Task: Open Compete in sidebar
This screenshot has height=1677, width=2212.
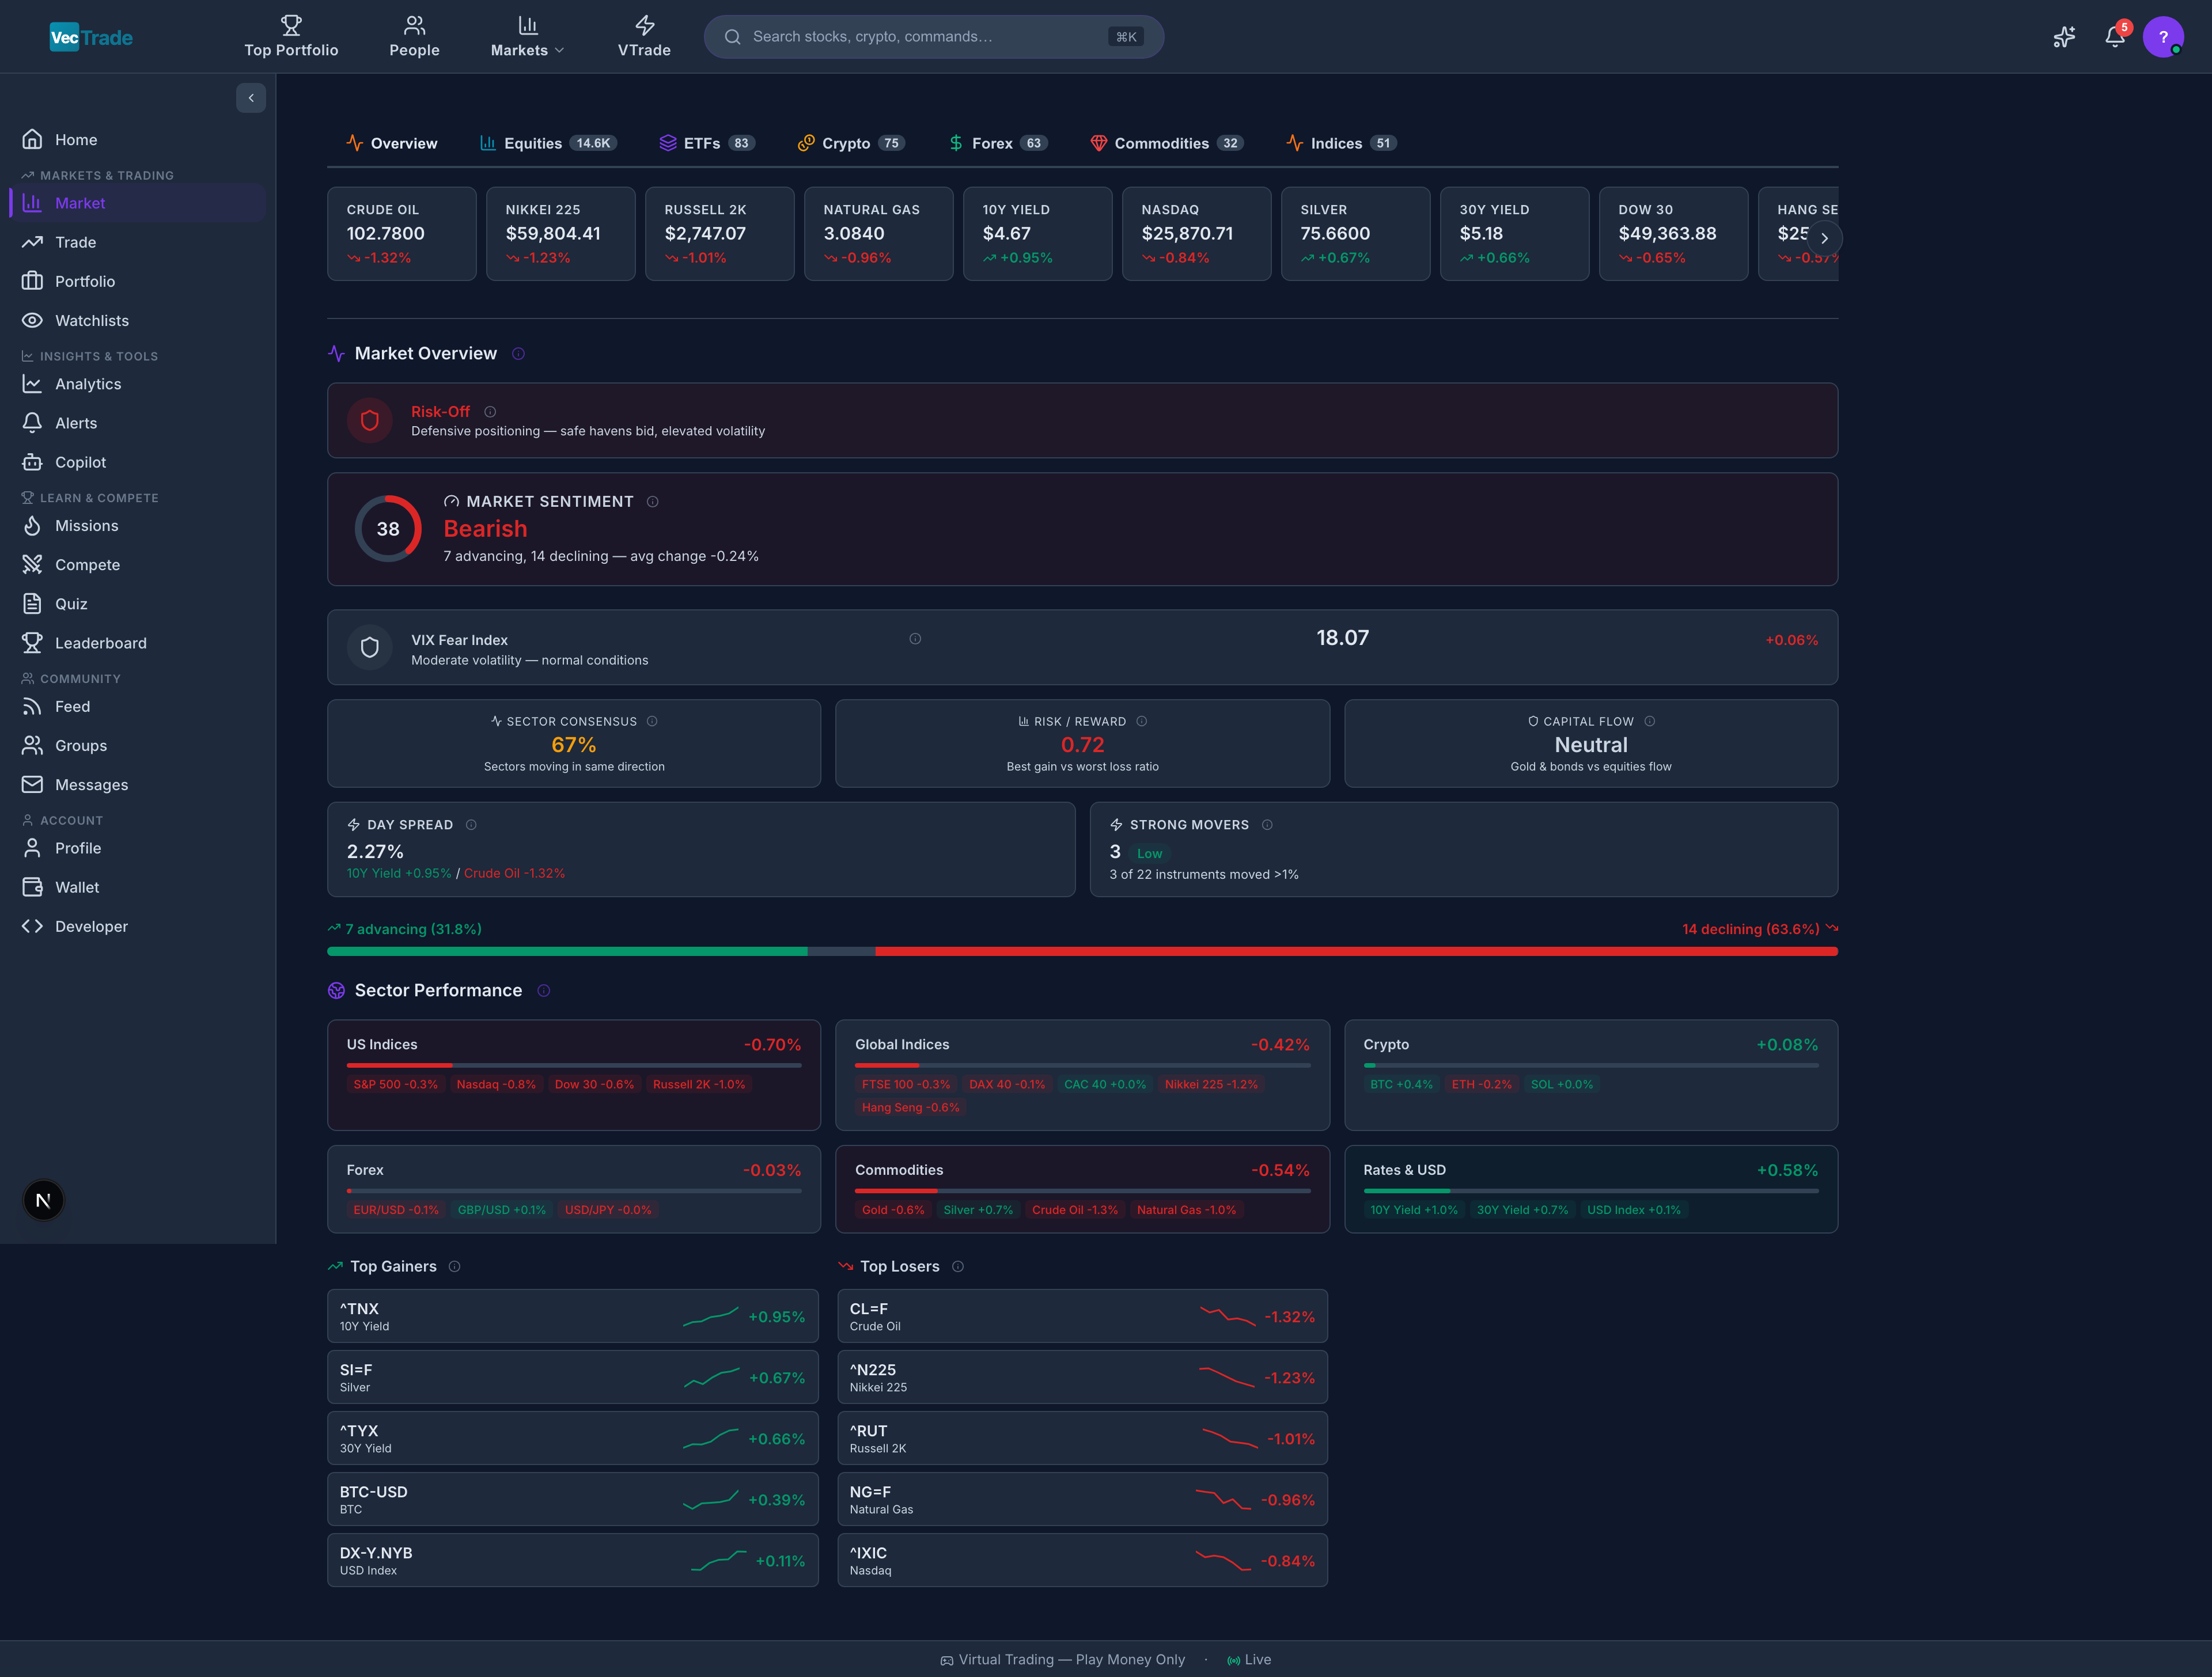Action: pos(138,565)
